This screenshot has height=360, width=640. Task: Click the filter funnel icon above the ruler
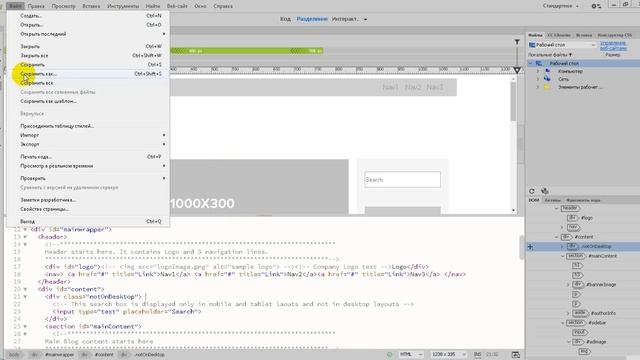(517, 42)
